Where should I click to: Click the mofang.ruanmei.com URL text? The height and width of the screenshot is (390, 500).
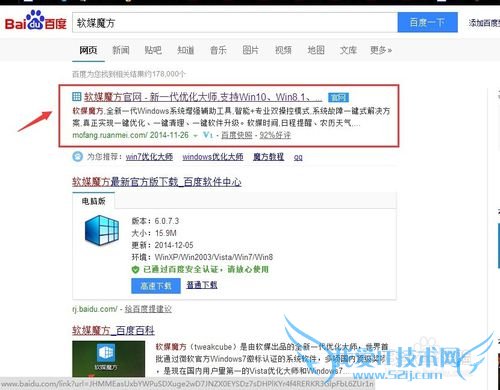[110, 135]
